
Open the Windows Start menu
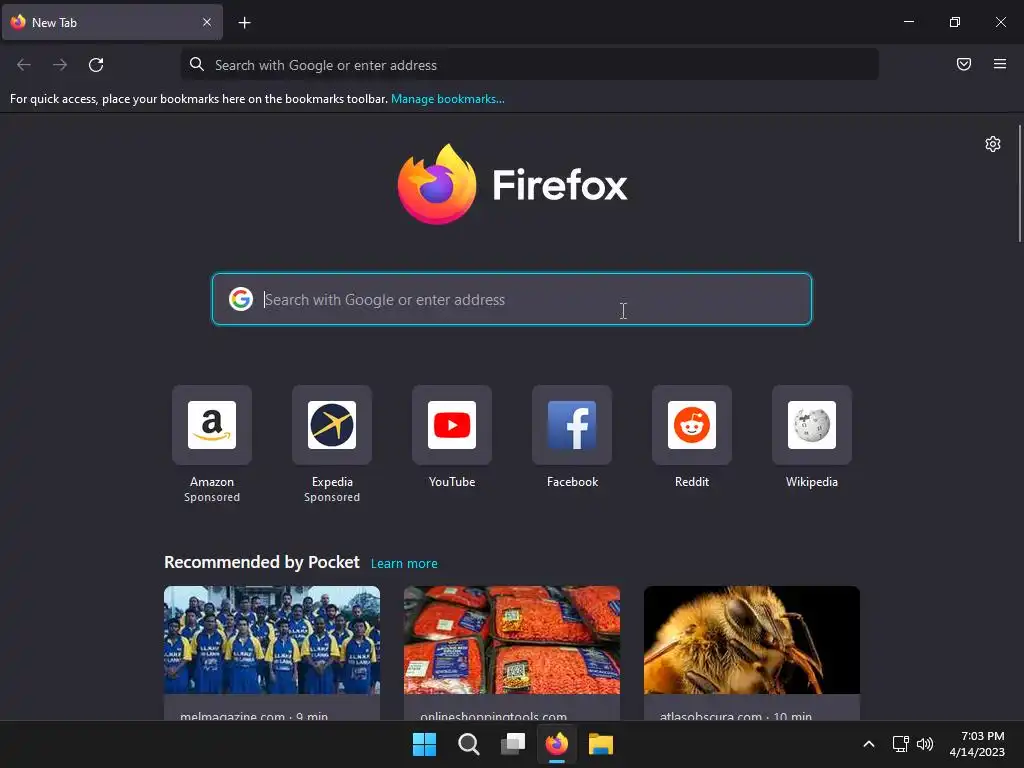[x=424, y=744]
